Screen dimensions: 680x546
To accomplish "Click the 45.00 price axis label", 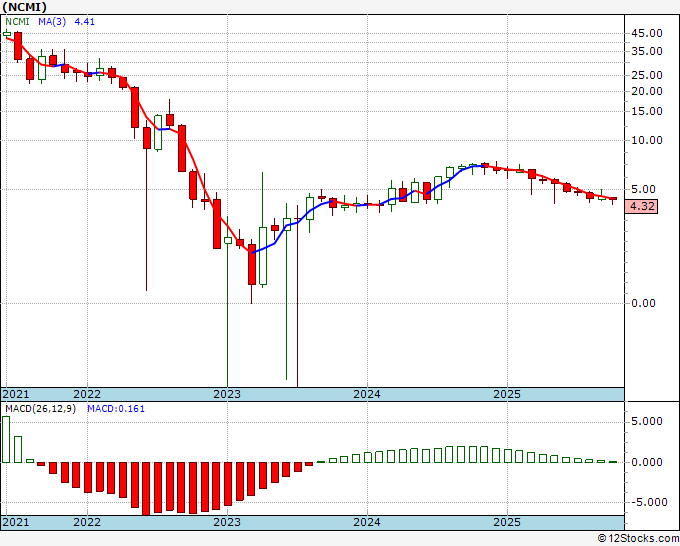I will click(647, 33).
